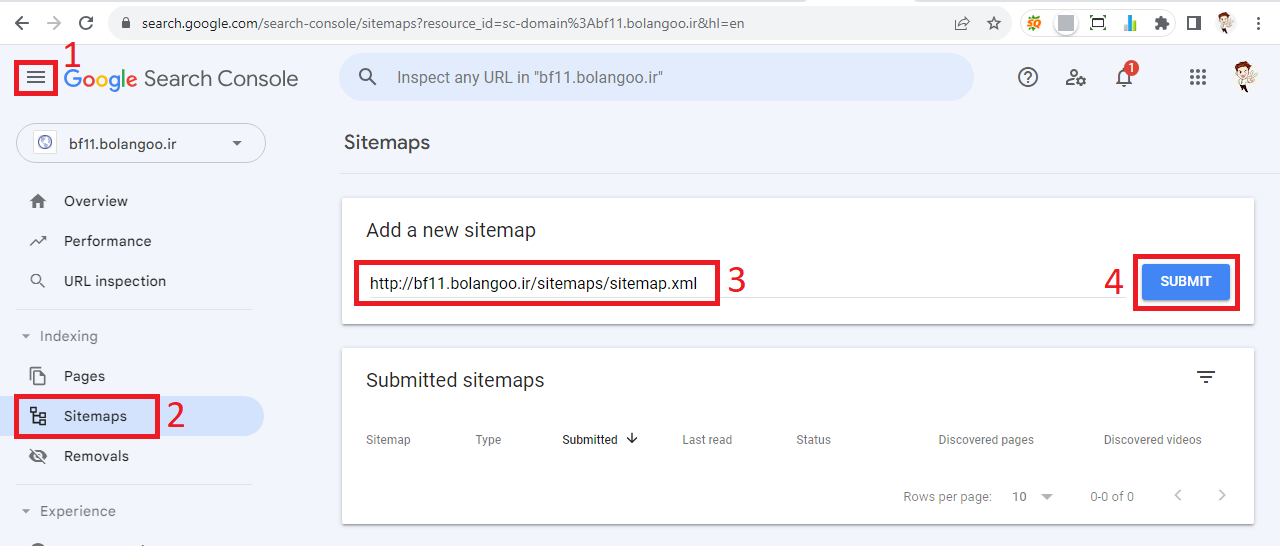The width and height of the screenshot is (1280, 546).
Task: Open Users and permissions settings icon
Action: [1076, 77]
